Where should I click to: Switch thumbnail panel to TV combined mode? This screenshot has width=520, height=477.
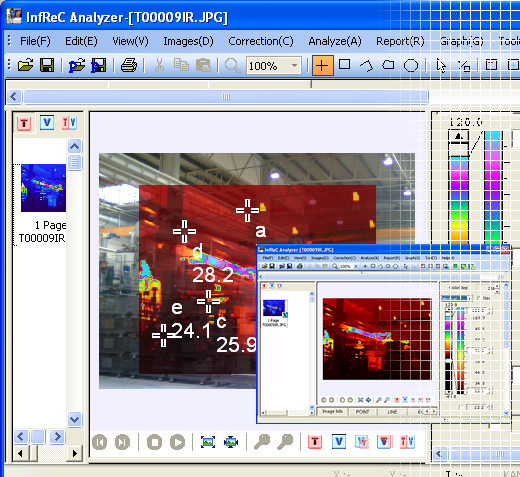point(69,123)
